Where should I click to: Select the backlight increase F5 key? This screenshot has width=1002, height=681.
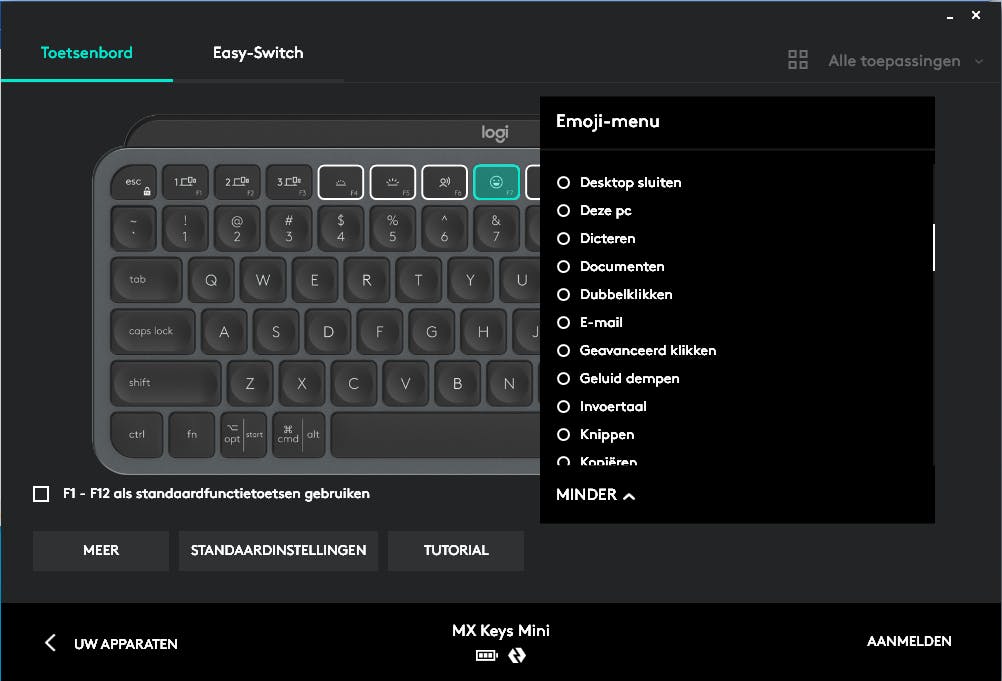(392, 182)
